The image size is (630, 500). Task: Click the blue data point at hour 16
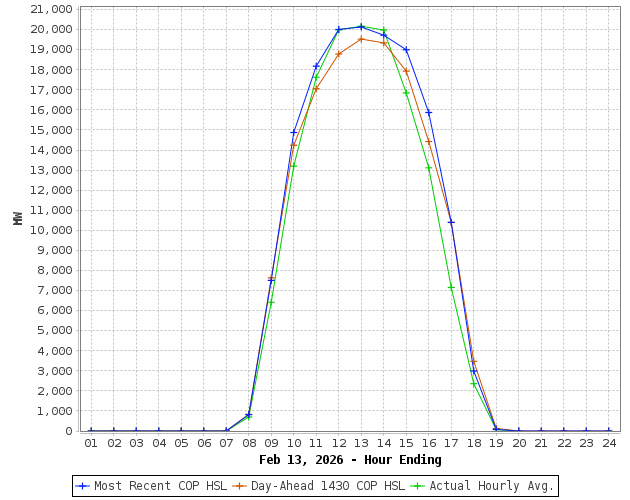pyautogui.click(x=429, y=112)
